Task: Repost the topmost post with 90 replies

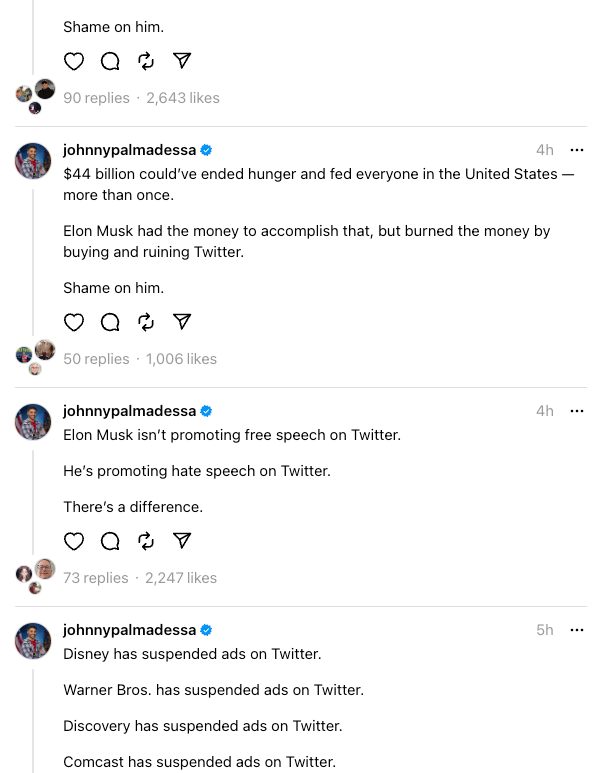Action: click(146, 61)
